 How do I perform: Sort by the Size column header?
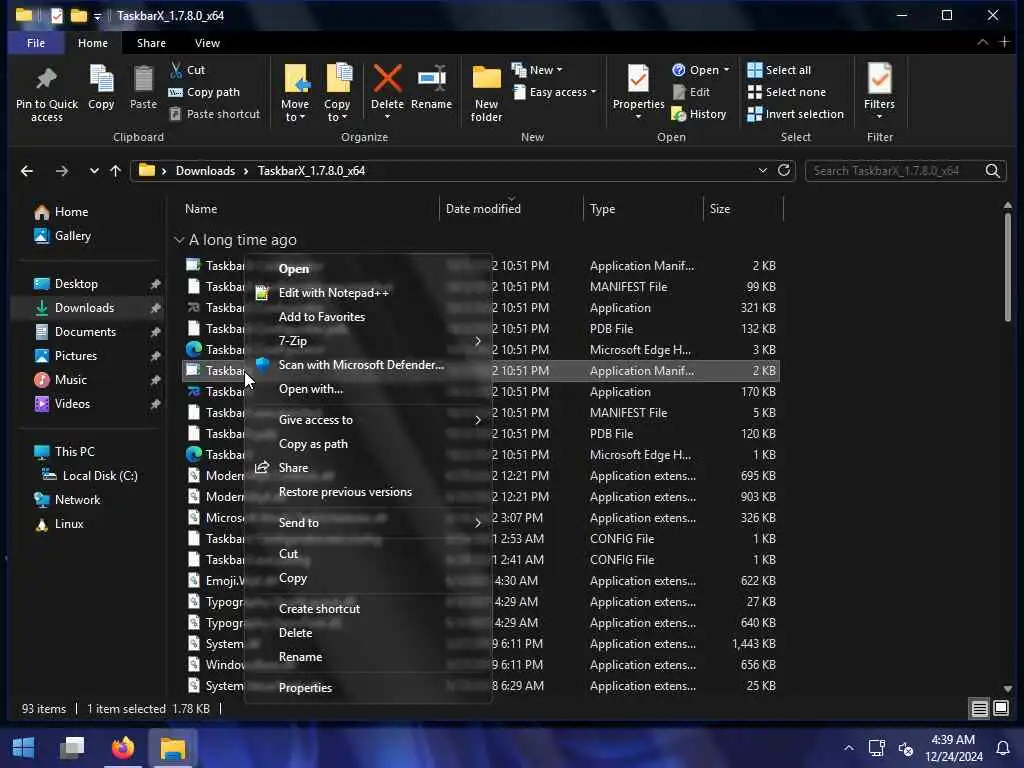743,209
